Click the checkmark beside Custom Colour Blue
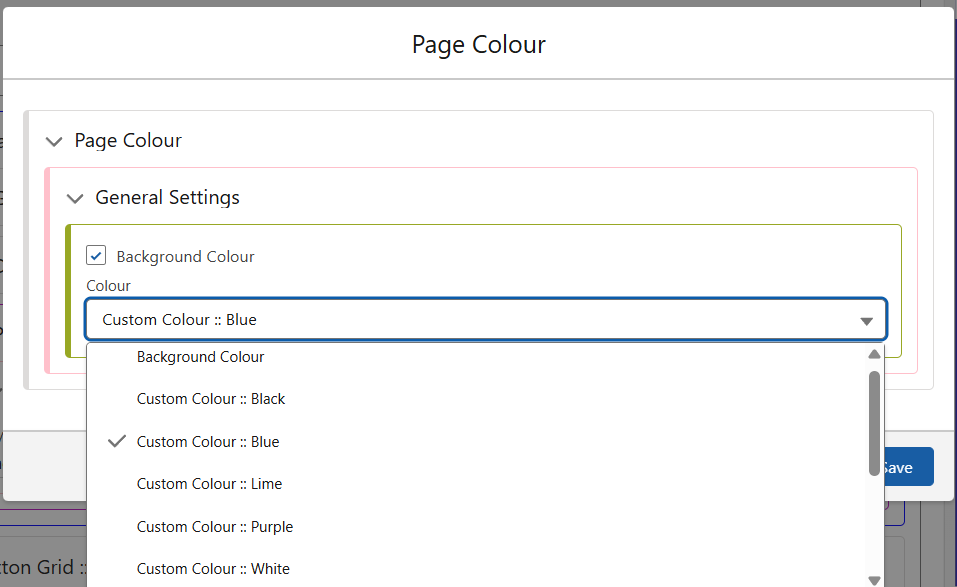Viewport: 957px width, 587px height. click(117, 441)
